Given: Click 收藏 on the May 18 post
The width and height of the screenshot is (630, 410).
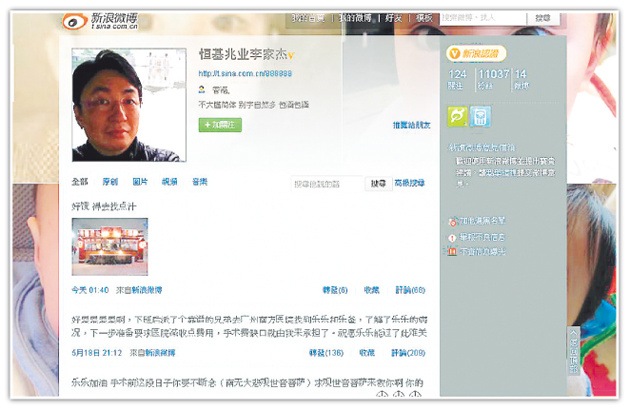Looking at the screenshot, I should pyautogui.click(x=367, y=353).
